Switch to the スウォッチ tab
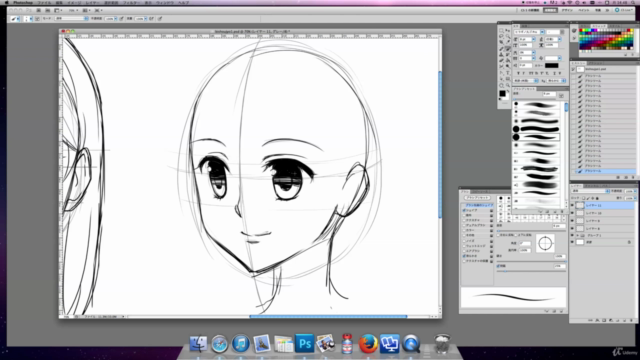Viewport: 640px width, 360px height. pos(599,26)
